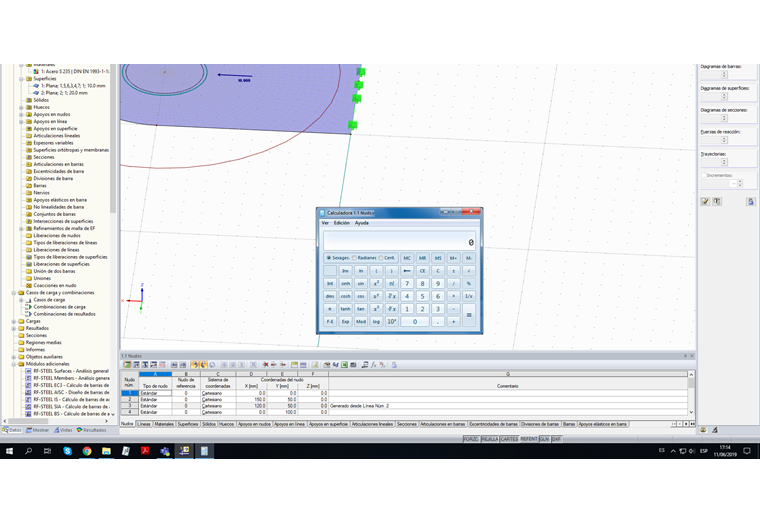The height and width of the screenshot is (524, 760).
Task: Click the Adobe Acrobat icon in taskbar
Action: (145, 451)
